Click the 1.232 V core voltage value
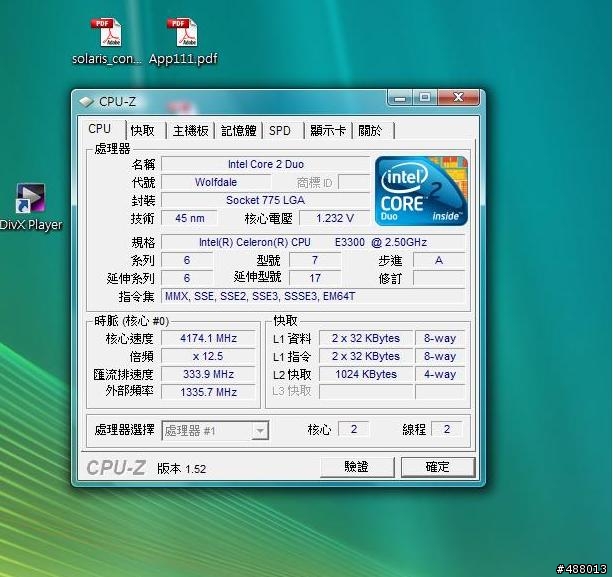 tap(335, 218)
